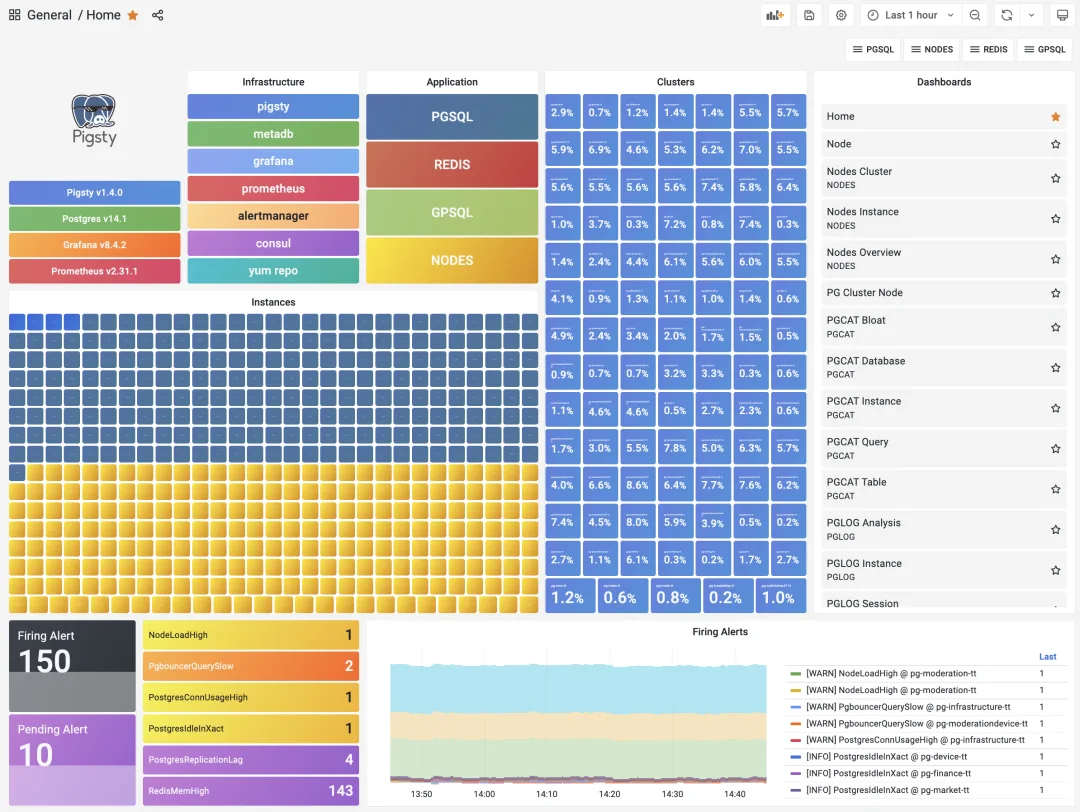Open the metadb infrastructure link
The image size is (1080, 812).
click(273, 134)
